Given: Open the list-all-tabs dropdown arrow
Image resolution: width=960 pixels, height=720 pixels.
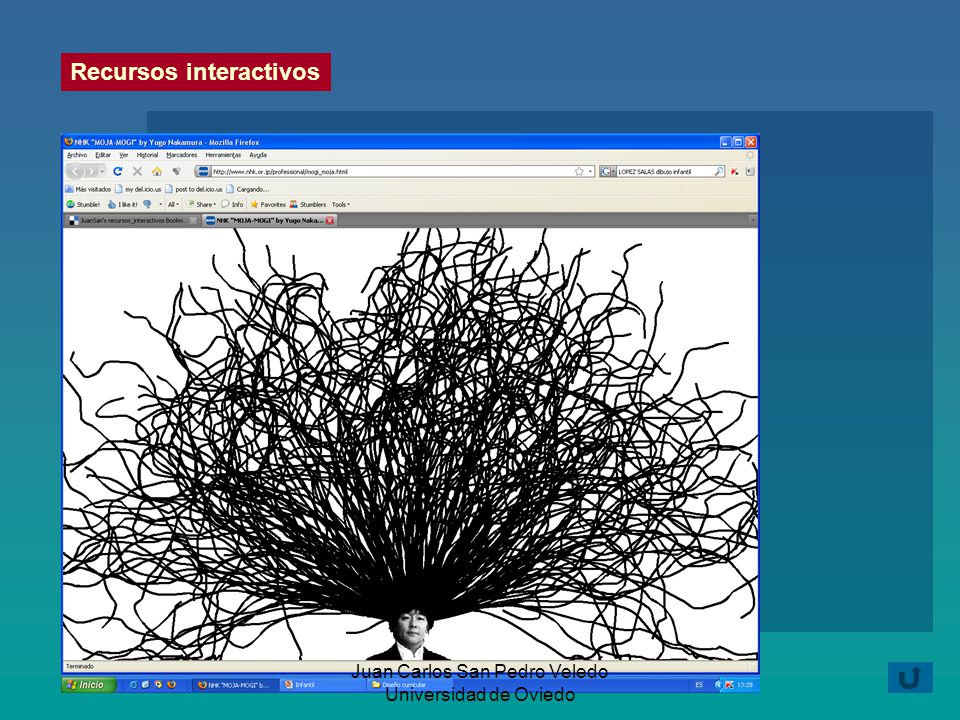Looking at the screenshot, I should pos(752,220).
